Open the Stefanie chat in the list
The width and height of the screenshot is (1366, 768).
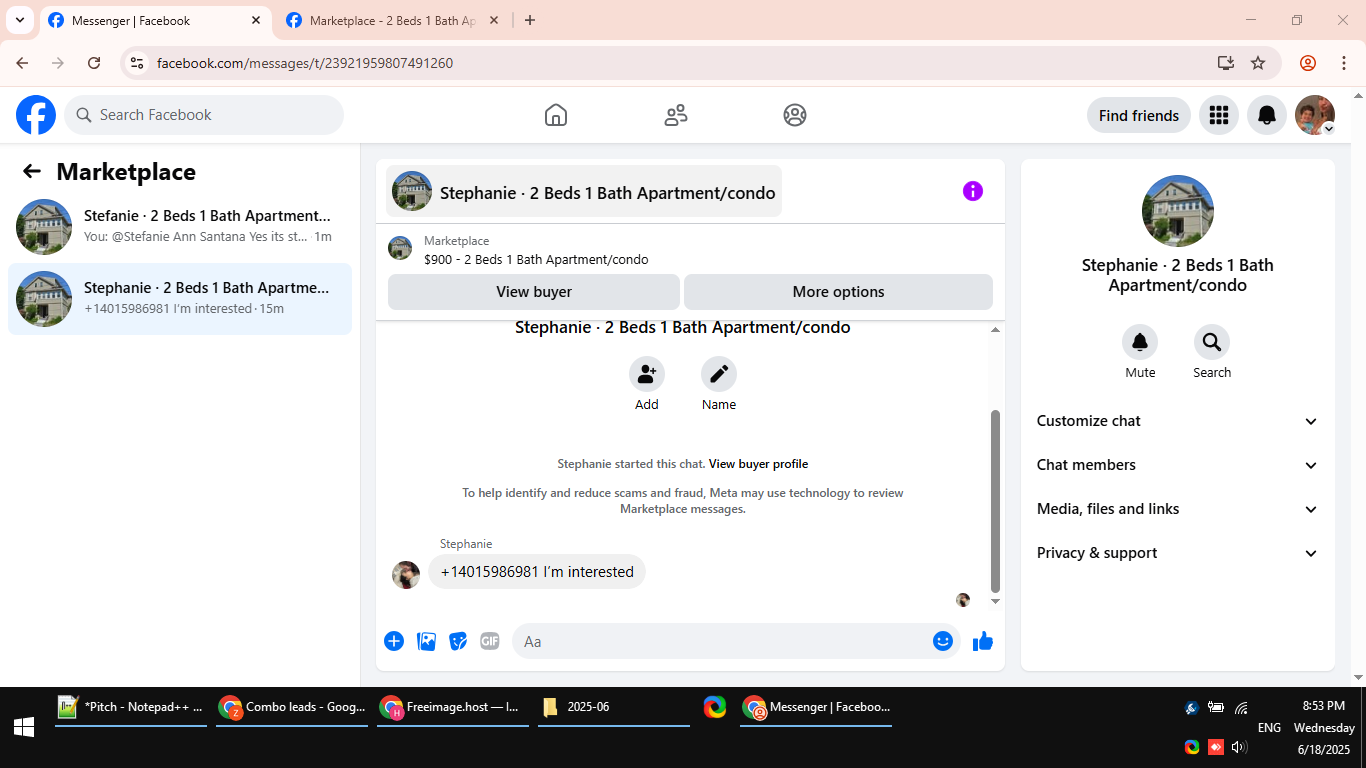click(180, 227)
